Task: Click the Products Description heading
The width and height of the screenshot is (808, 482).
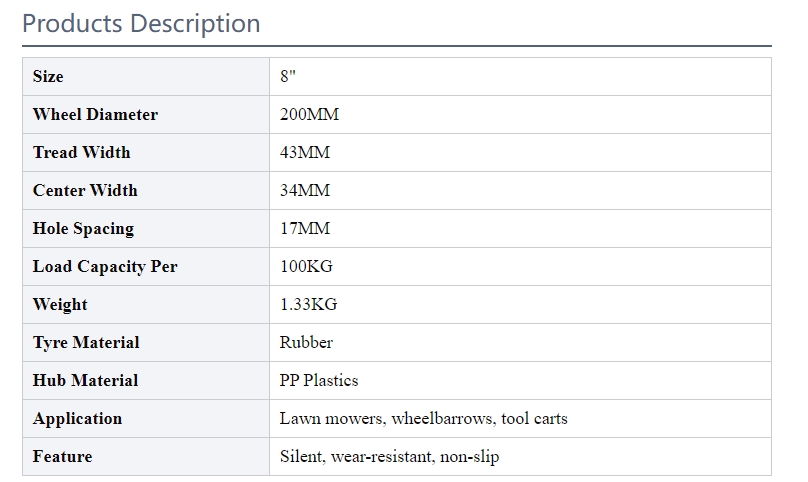Action: coord(141,24)
